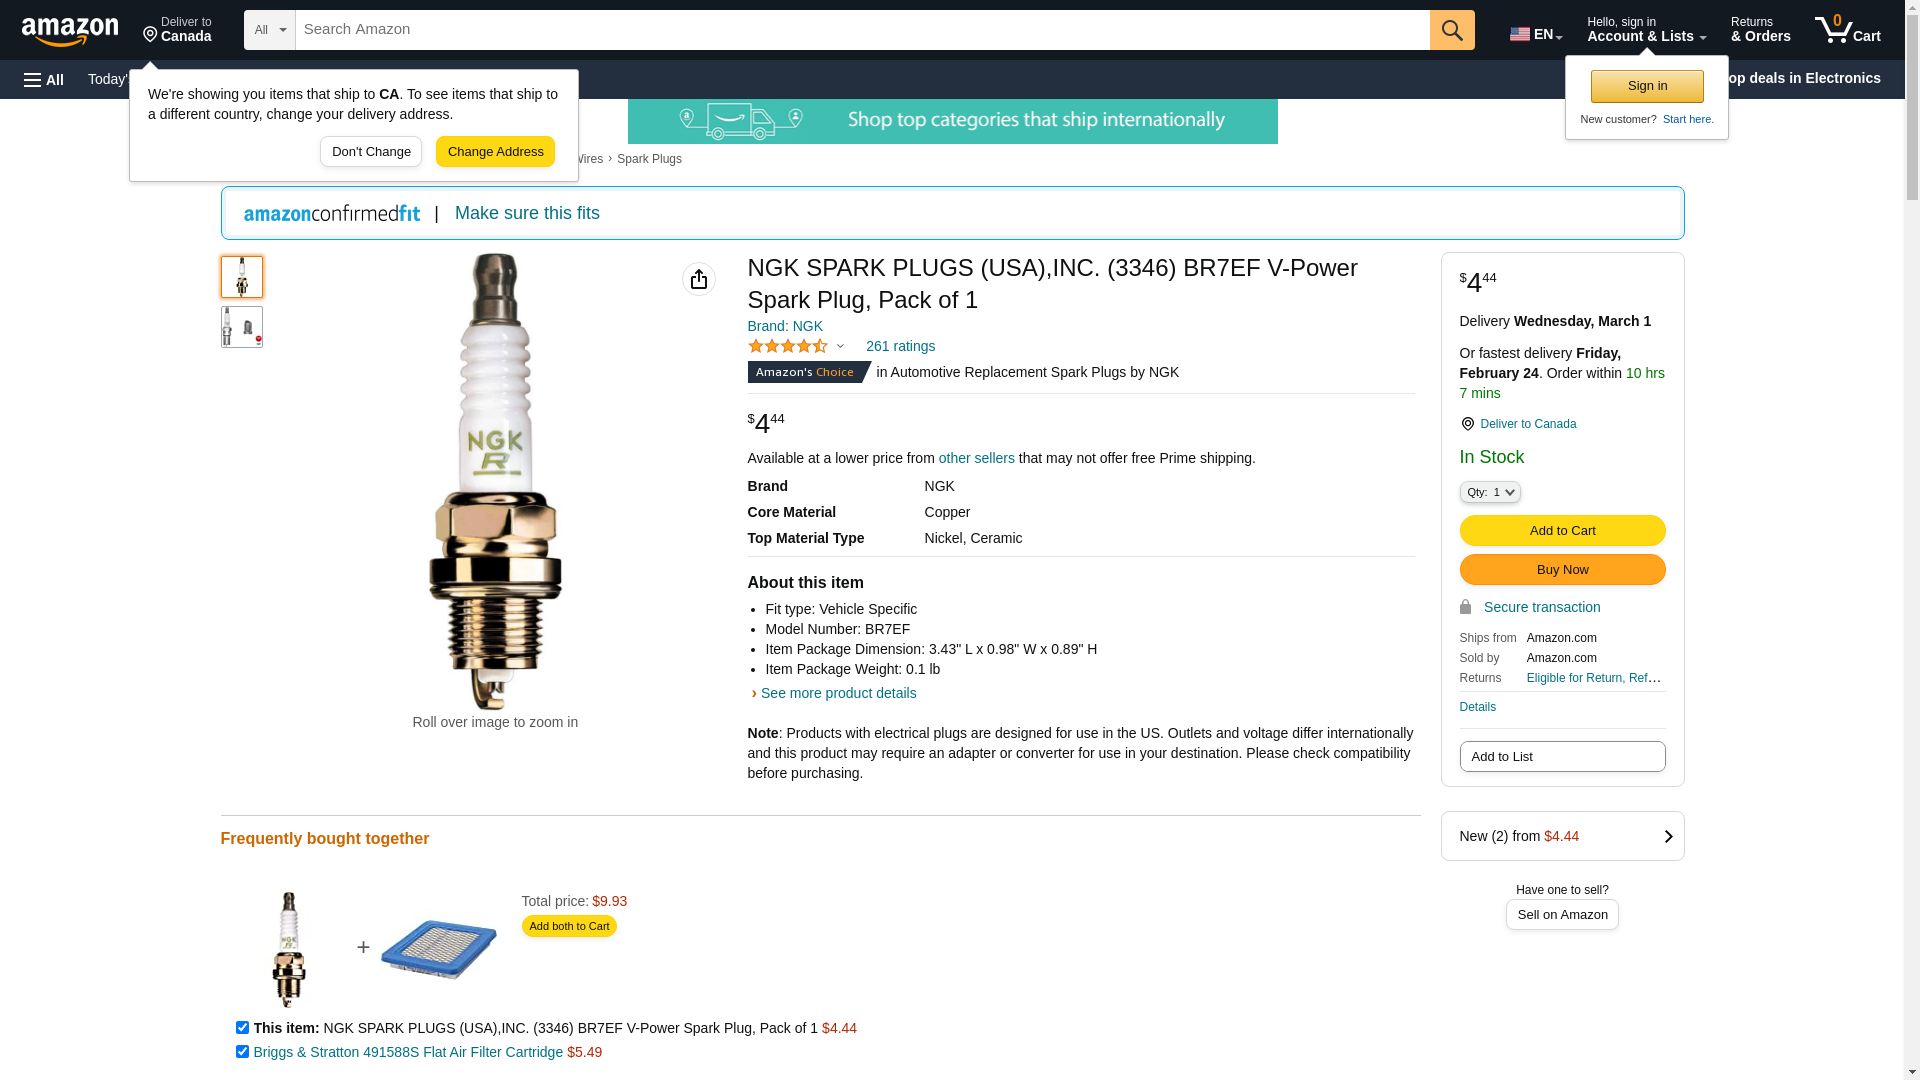Open the Qty quantity dropdown

pyautogui.click(x=1490, y=492)
